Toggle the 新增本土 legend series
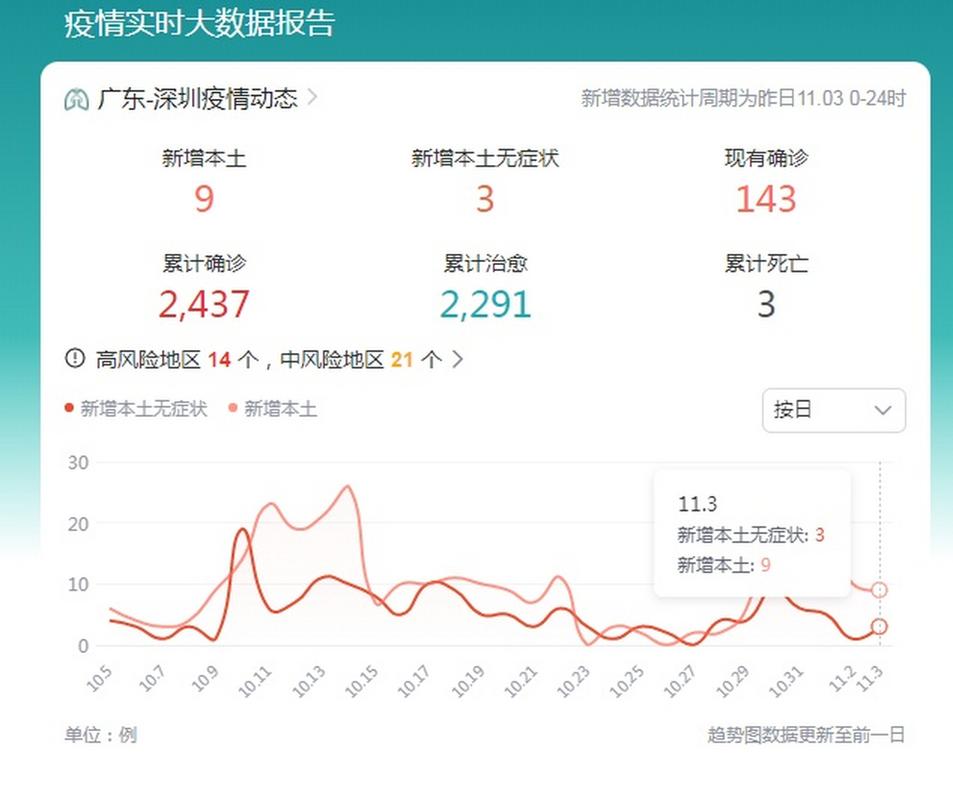Viewport: 953px width, 800px height. [273, 408]
